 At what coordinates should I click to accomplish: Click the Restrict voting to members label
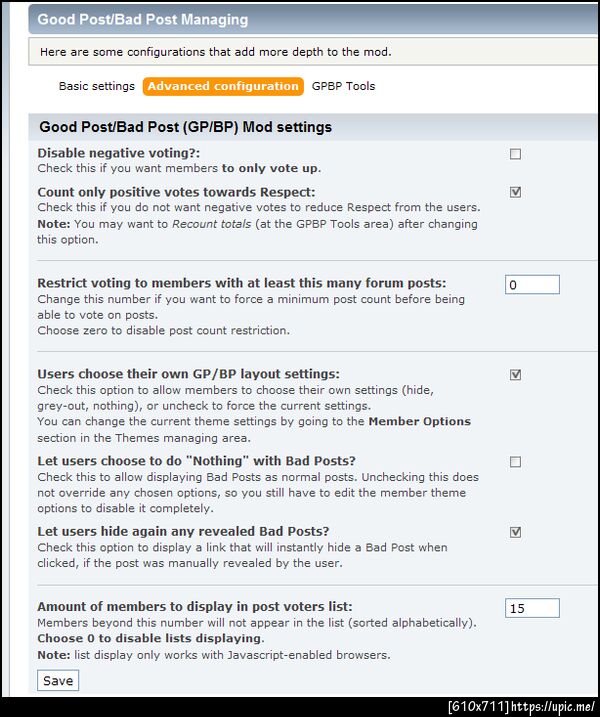(x=241, y=283)
